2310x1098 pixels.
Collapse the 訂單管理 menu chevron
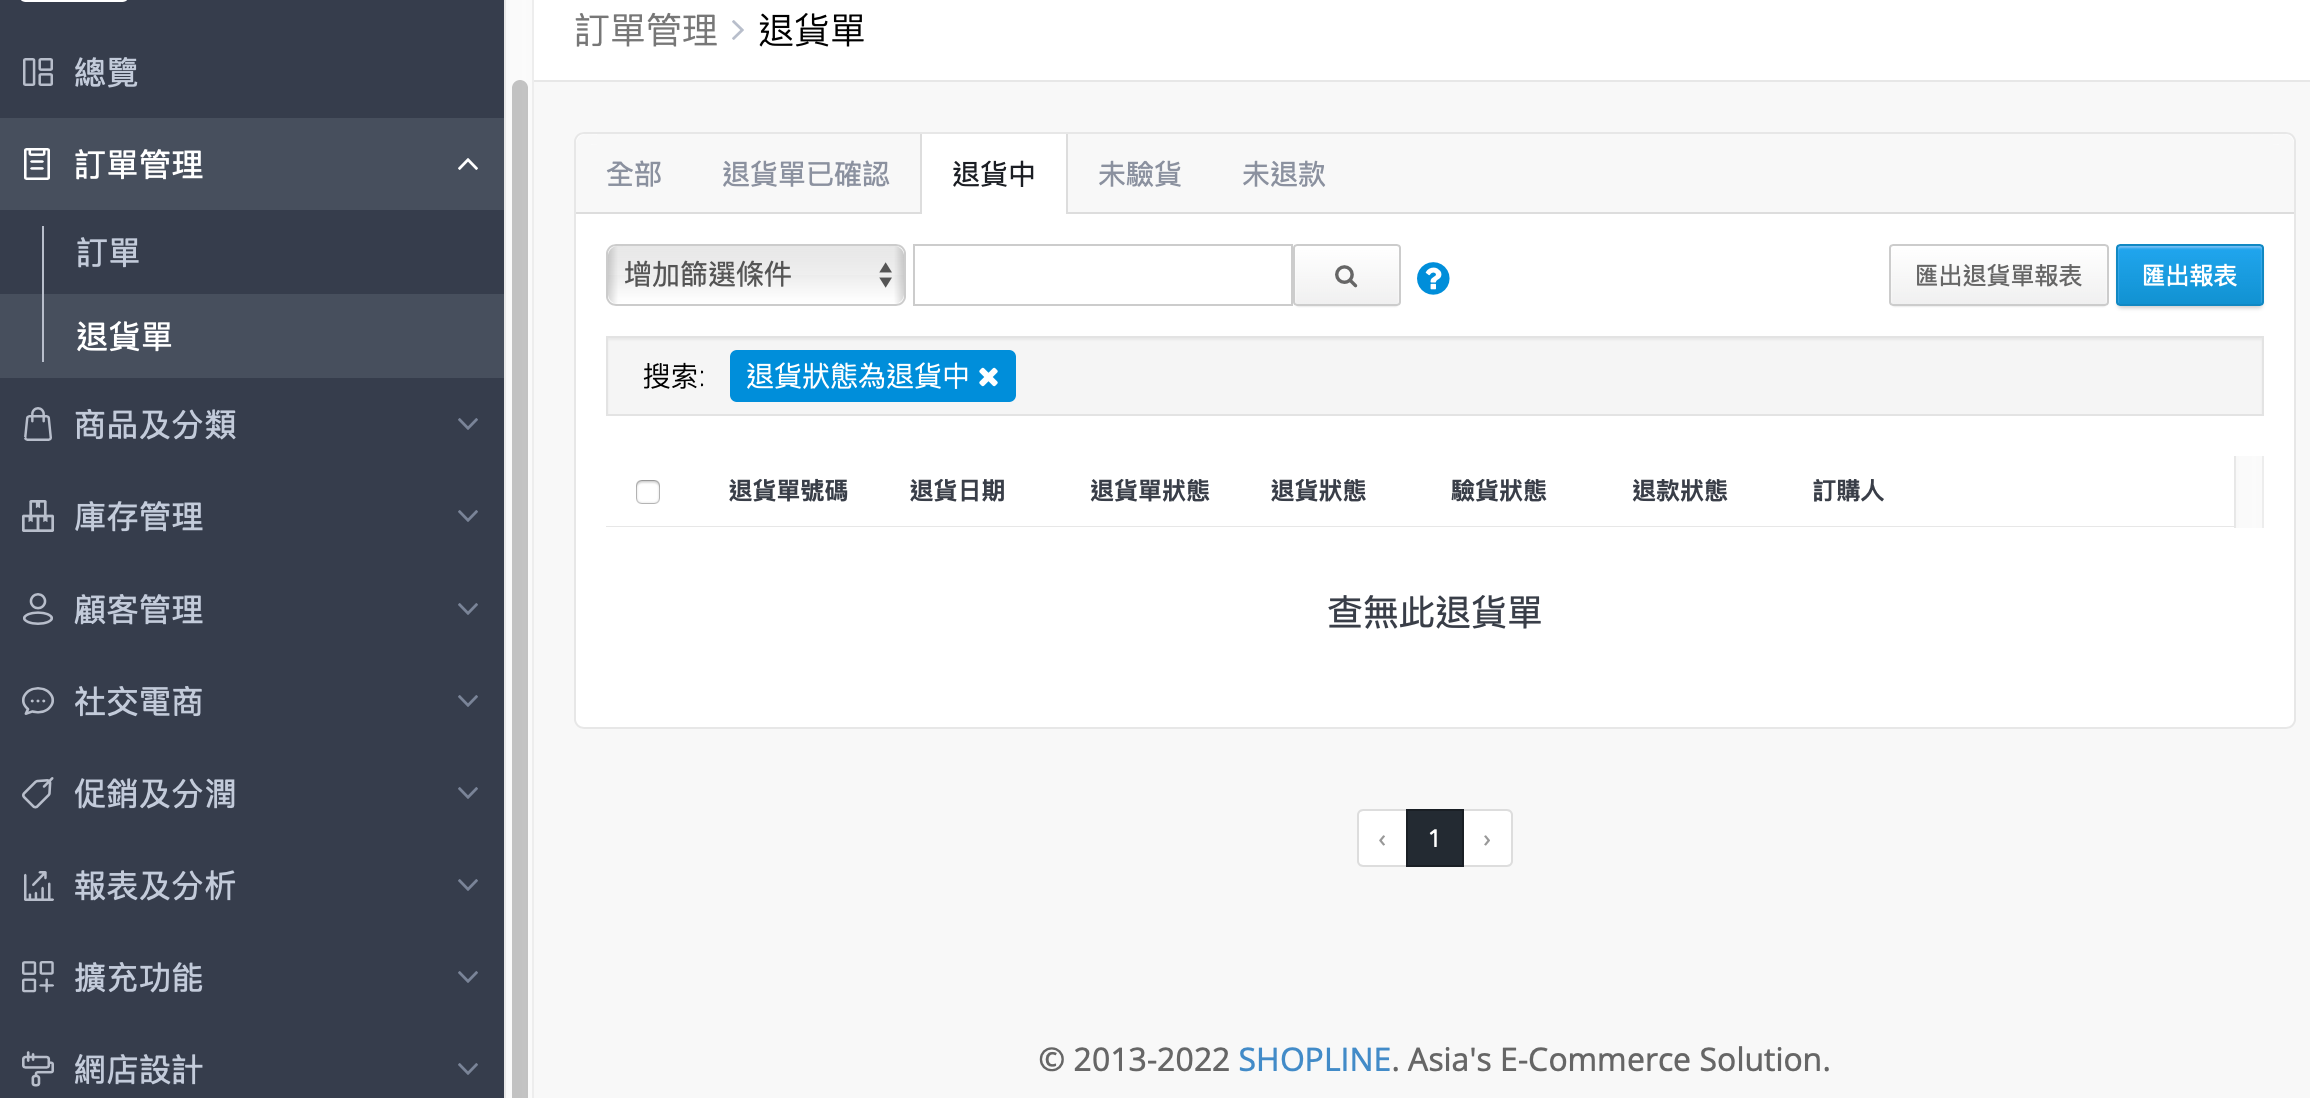tap(467, 164)
